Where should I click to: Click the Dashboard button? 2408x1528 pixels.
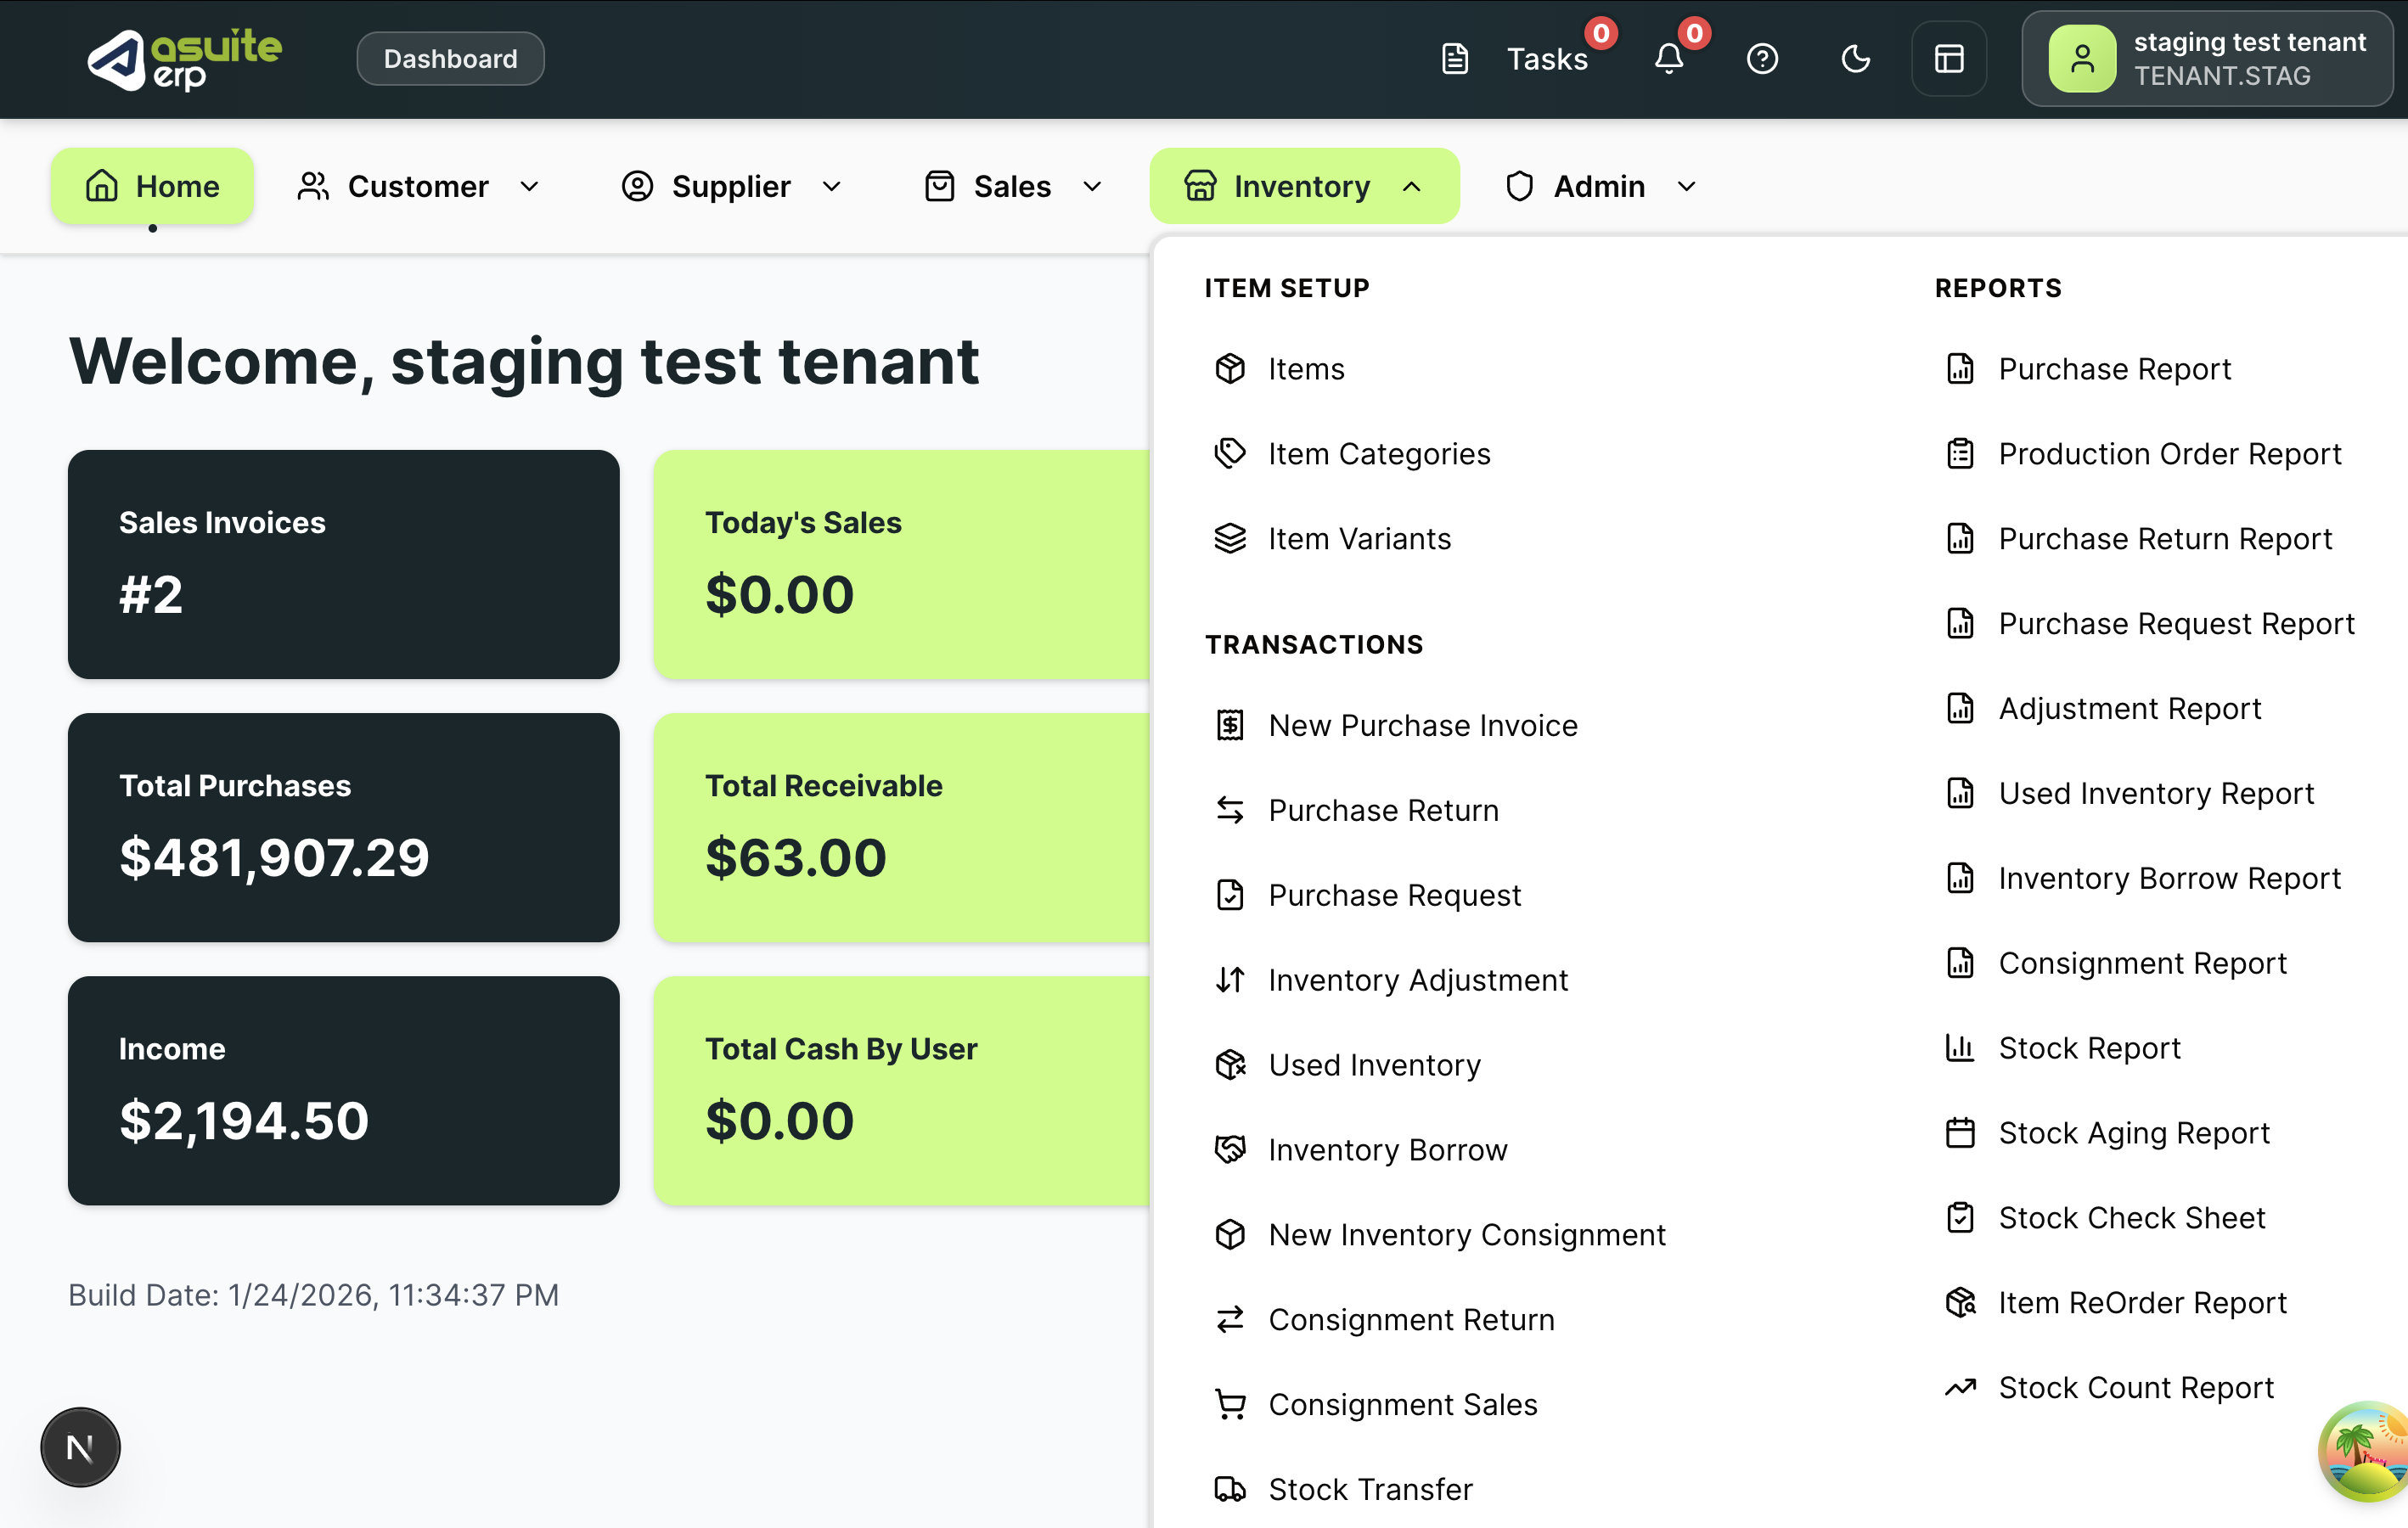[451, 59]
